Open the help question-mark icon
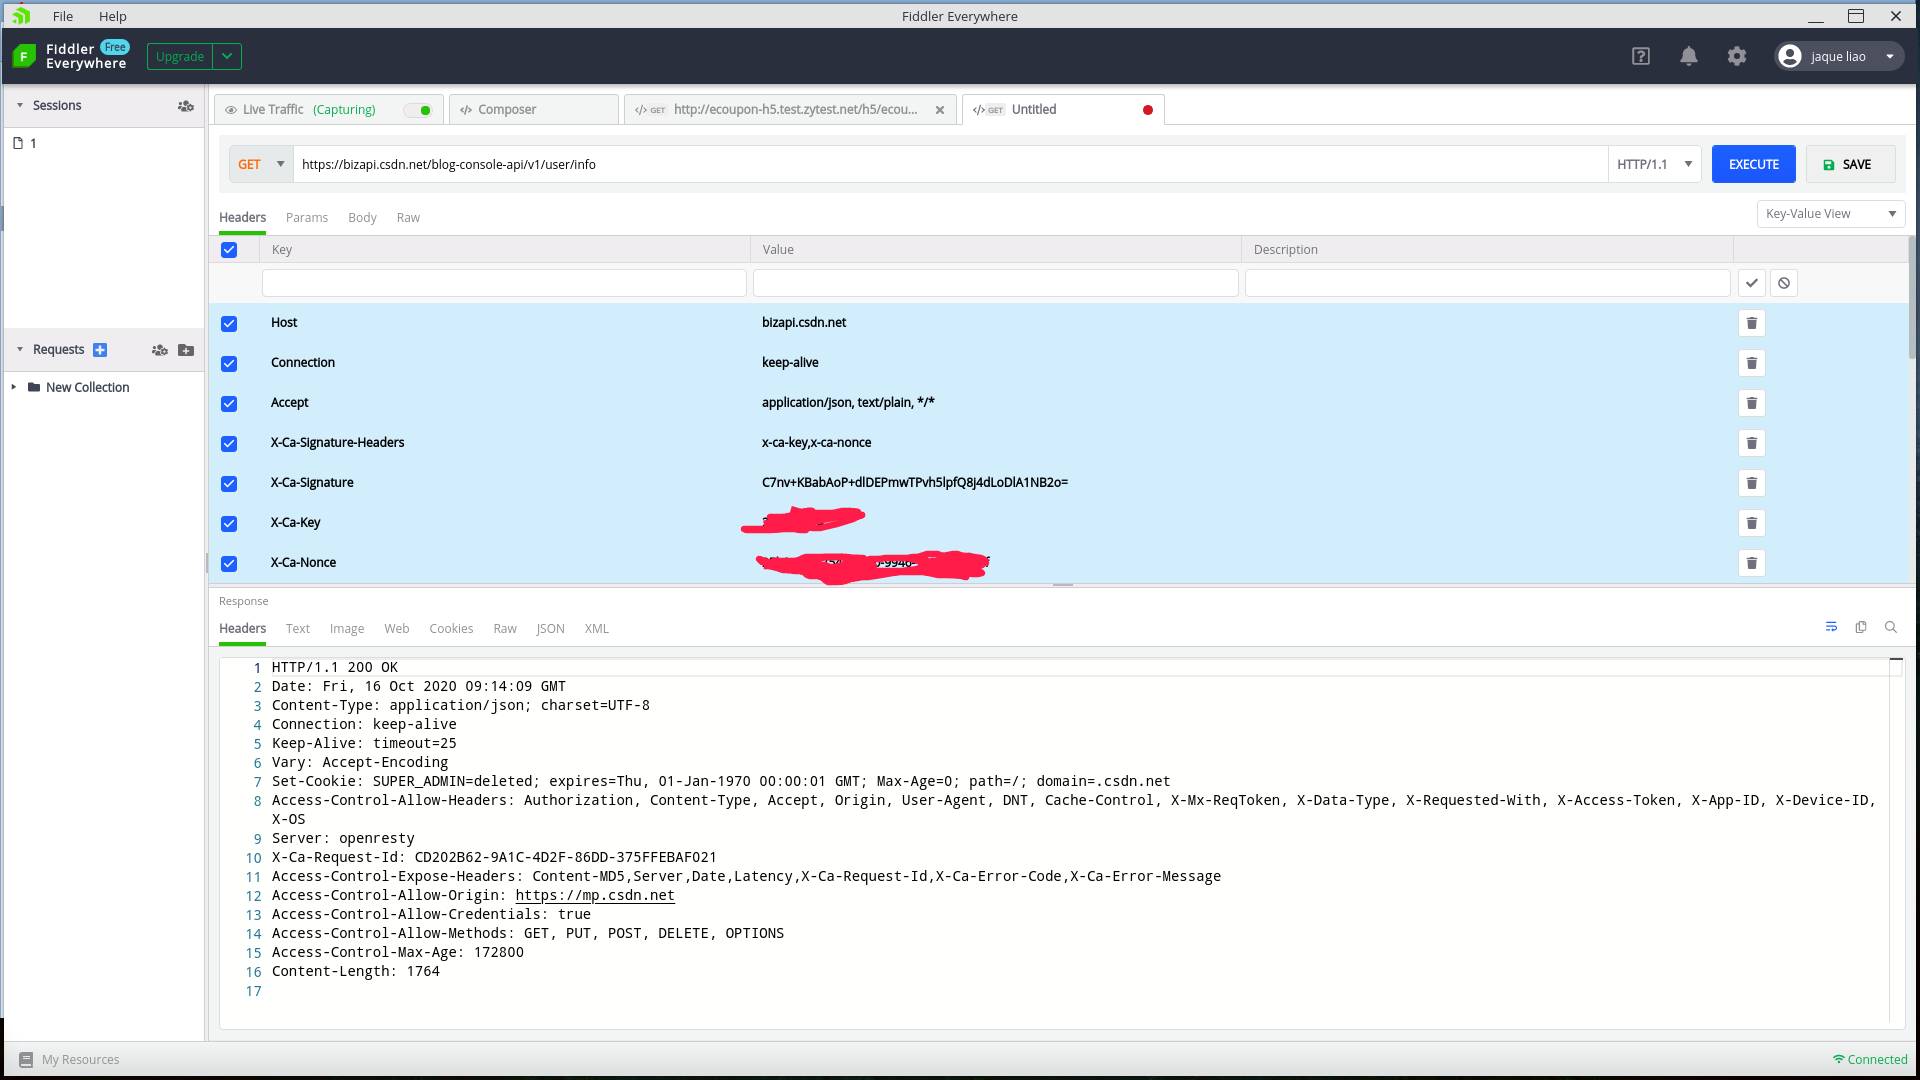This screenshot has width=1920, height=1080. pyautogui.click(x=1641, y=56)
